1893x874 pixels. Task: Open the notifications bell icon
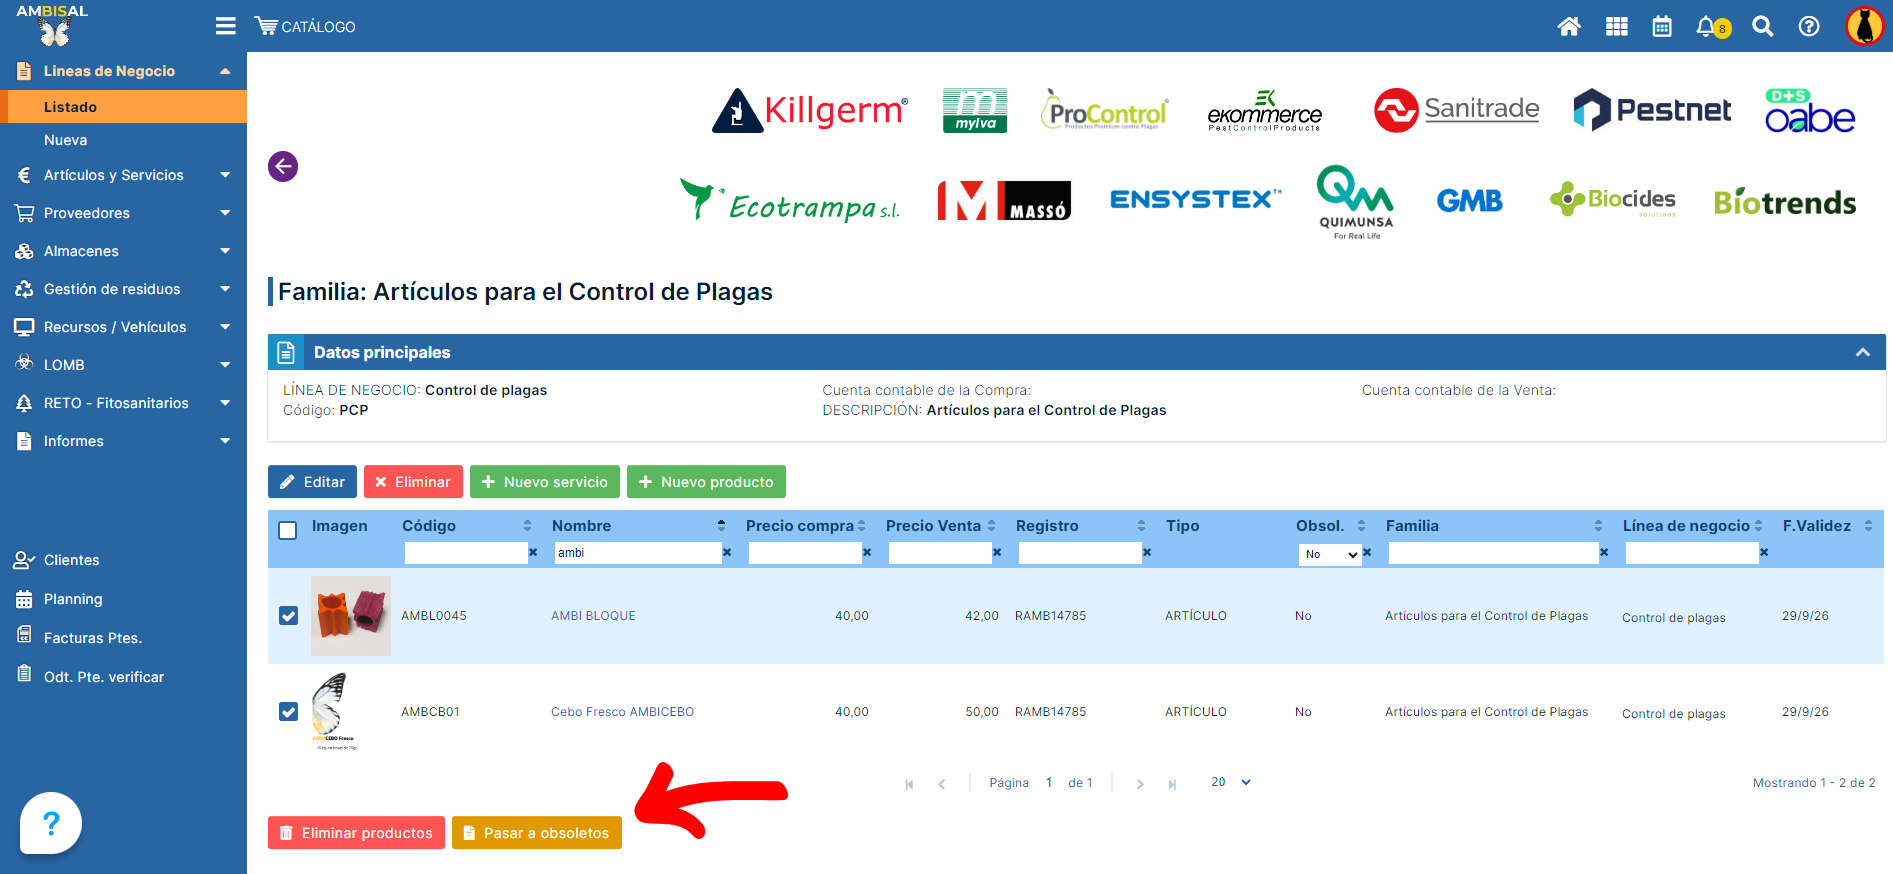[x=1707, y=27]
